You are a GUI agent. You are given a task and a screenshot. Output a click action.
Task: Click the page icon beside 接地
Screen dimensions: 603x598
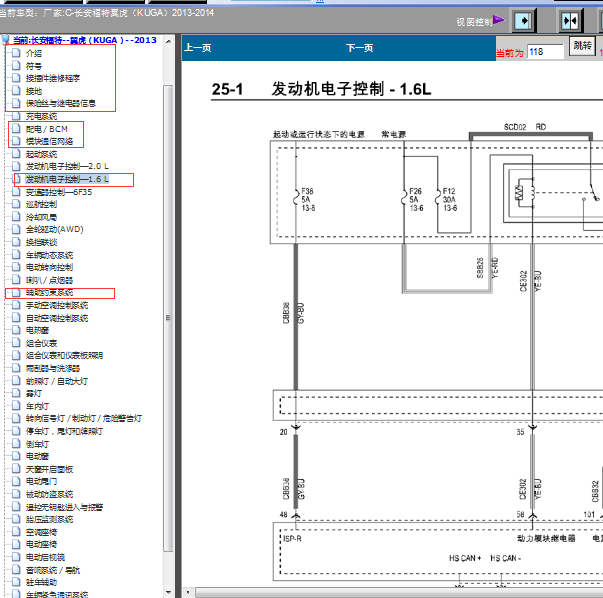[16, 91]
